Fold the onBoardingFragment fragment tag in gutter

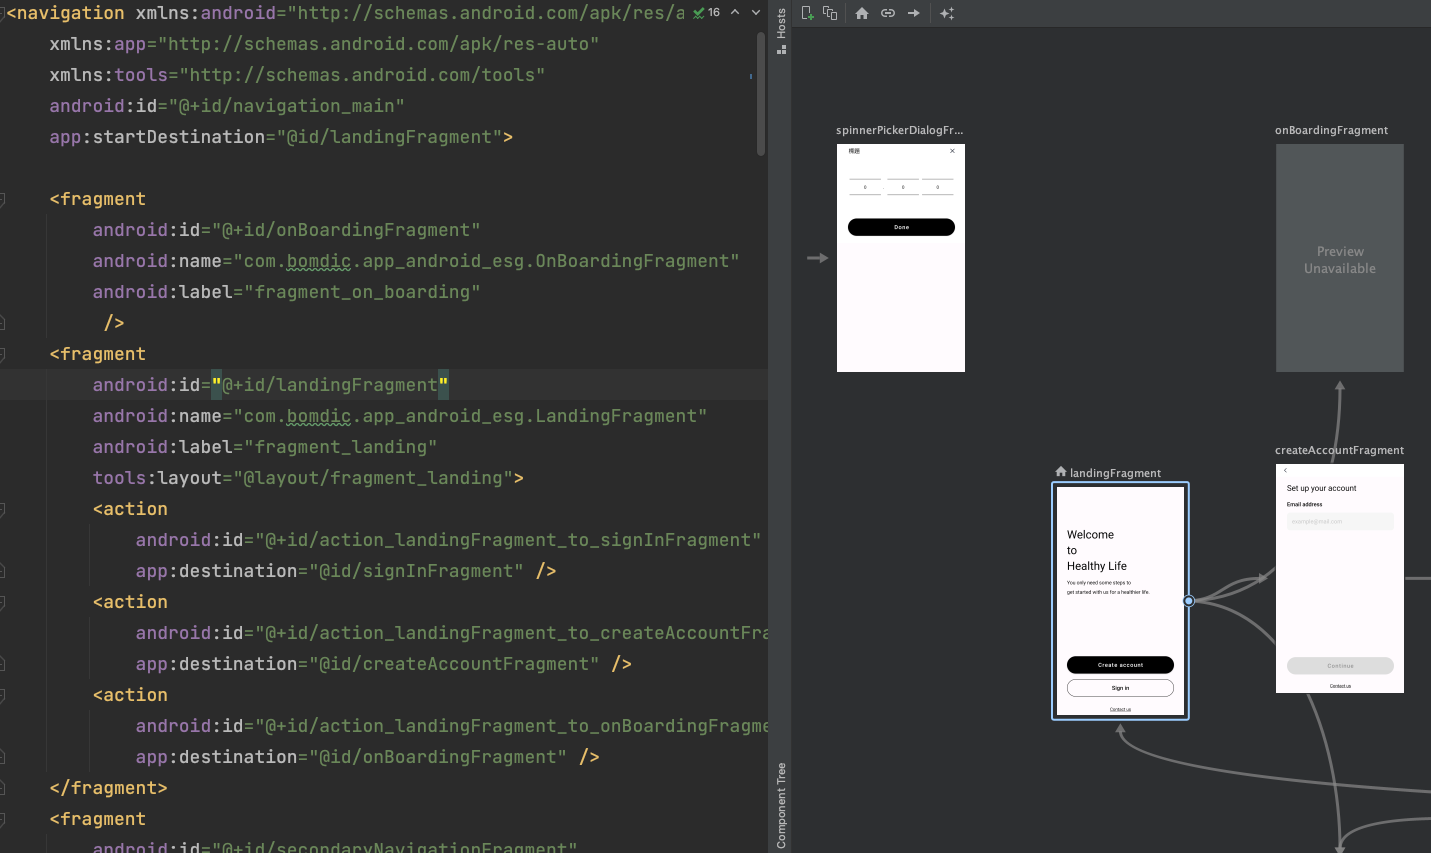3,199
